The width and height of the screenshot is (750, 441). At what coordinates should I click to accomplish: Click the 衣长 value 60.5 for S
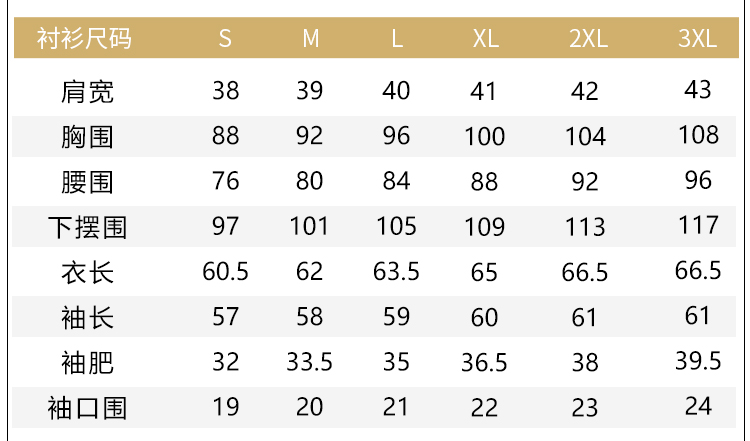pyautogui.click(x=225, y=271)
